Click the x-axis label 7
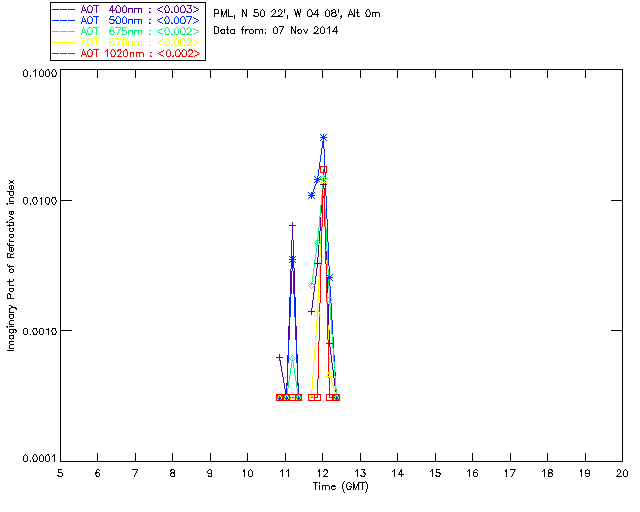Viewport: 640px width, 512px height. [135, 473]
